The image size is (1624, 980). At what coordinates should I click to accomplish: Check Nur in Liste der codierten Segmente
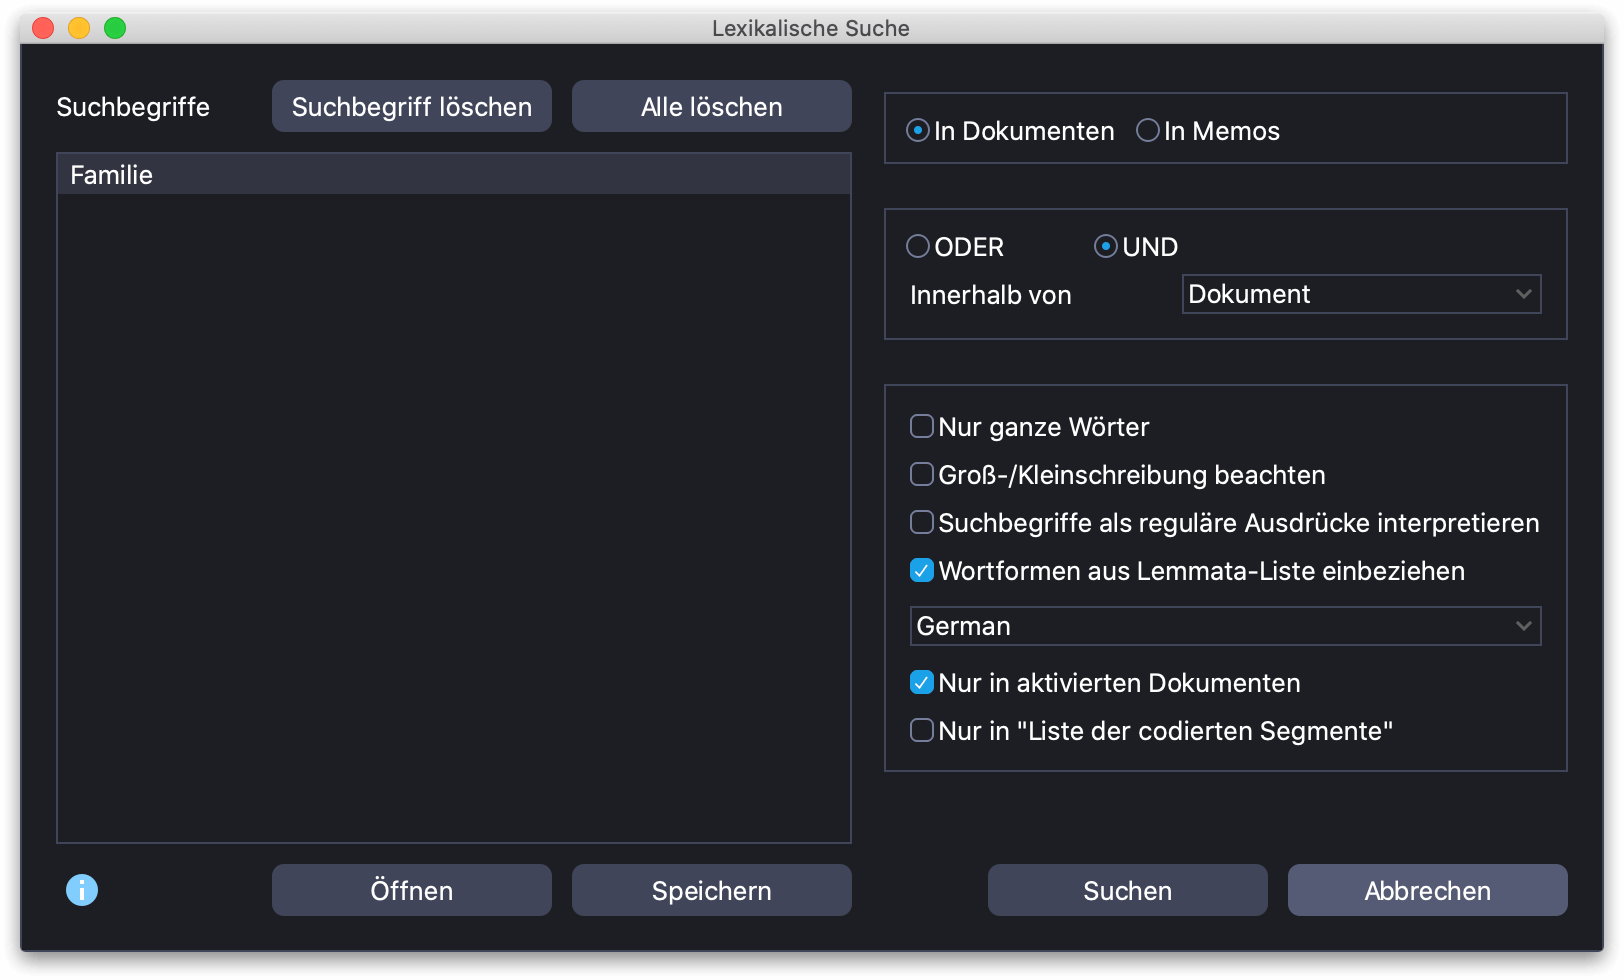[922, 731]
